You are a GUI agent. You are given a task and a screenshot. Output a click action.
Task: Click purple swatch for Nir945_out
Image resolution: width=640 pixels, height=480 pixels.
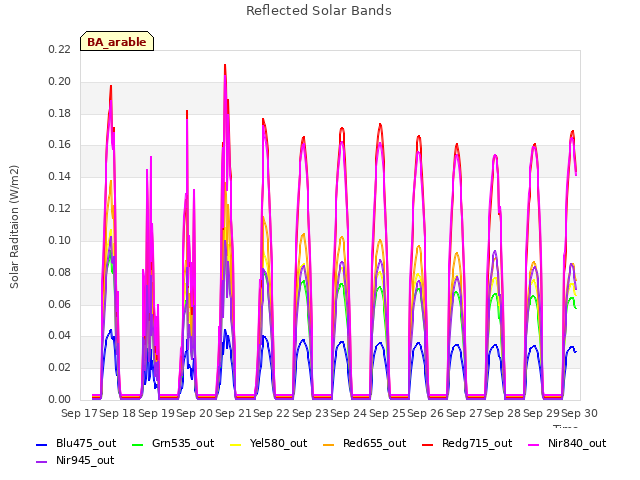[x=42, y=462]
